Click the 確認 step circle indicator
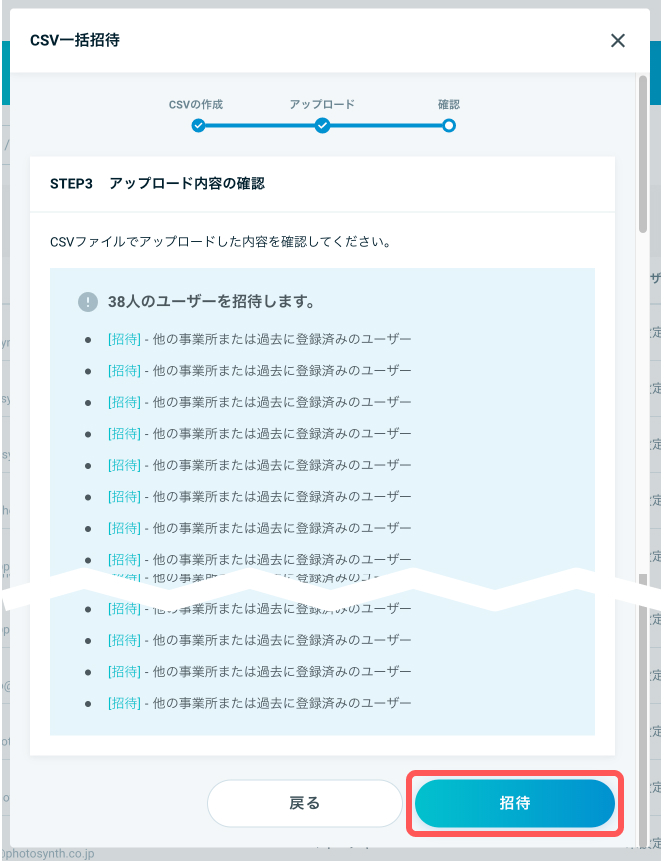667x861 pixels. pyautogui.click(x=449, y=126)
